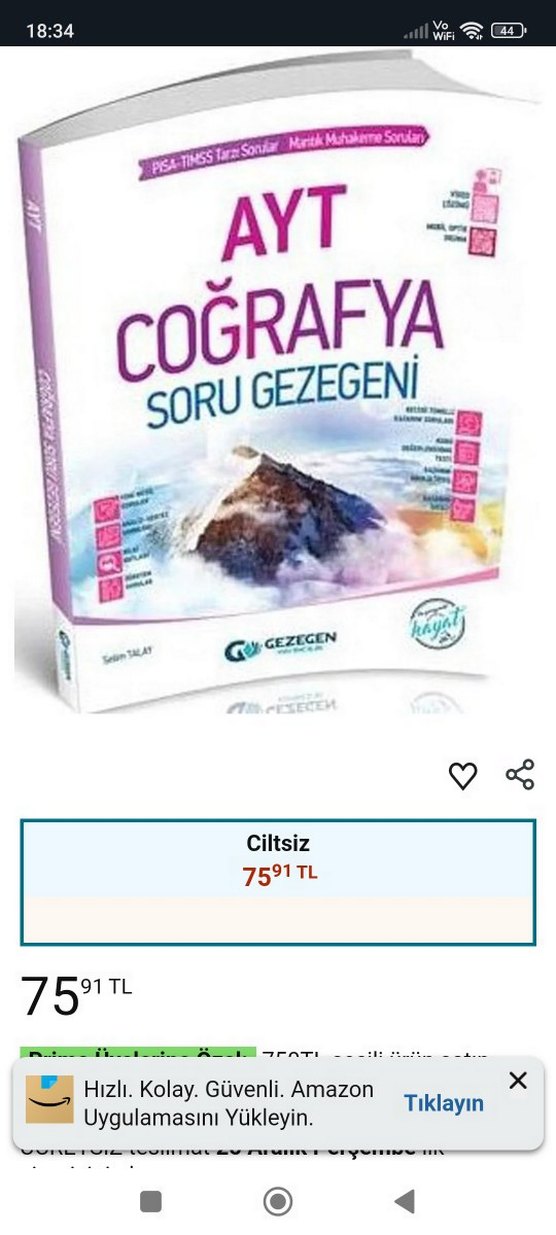Screen dimensions: 556x1235
Task: Tap the Android home circle button
Action: (278, 1201)
